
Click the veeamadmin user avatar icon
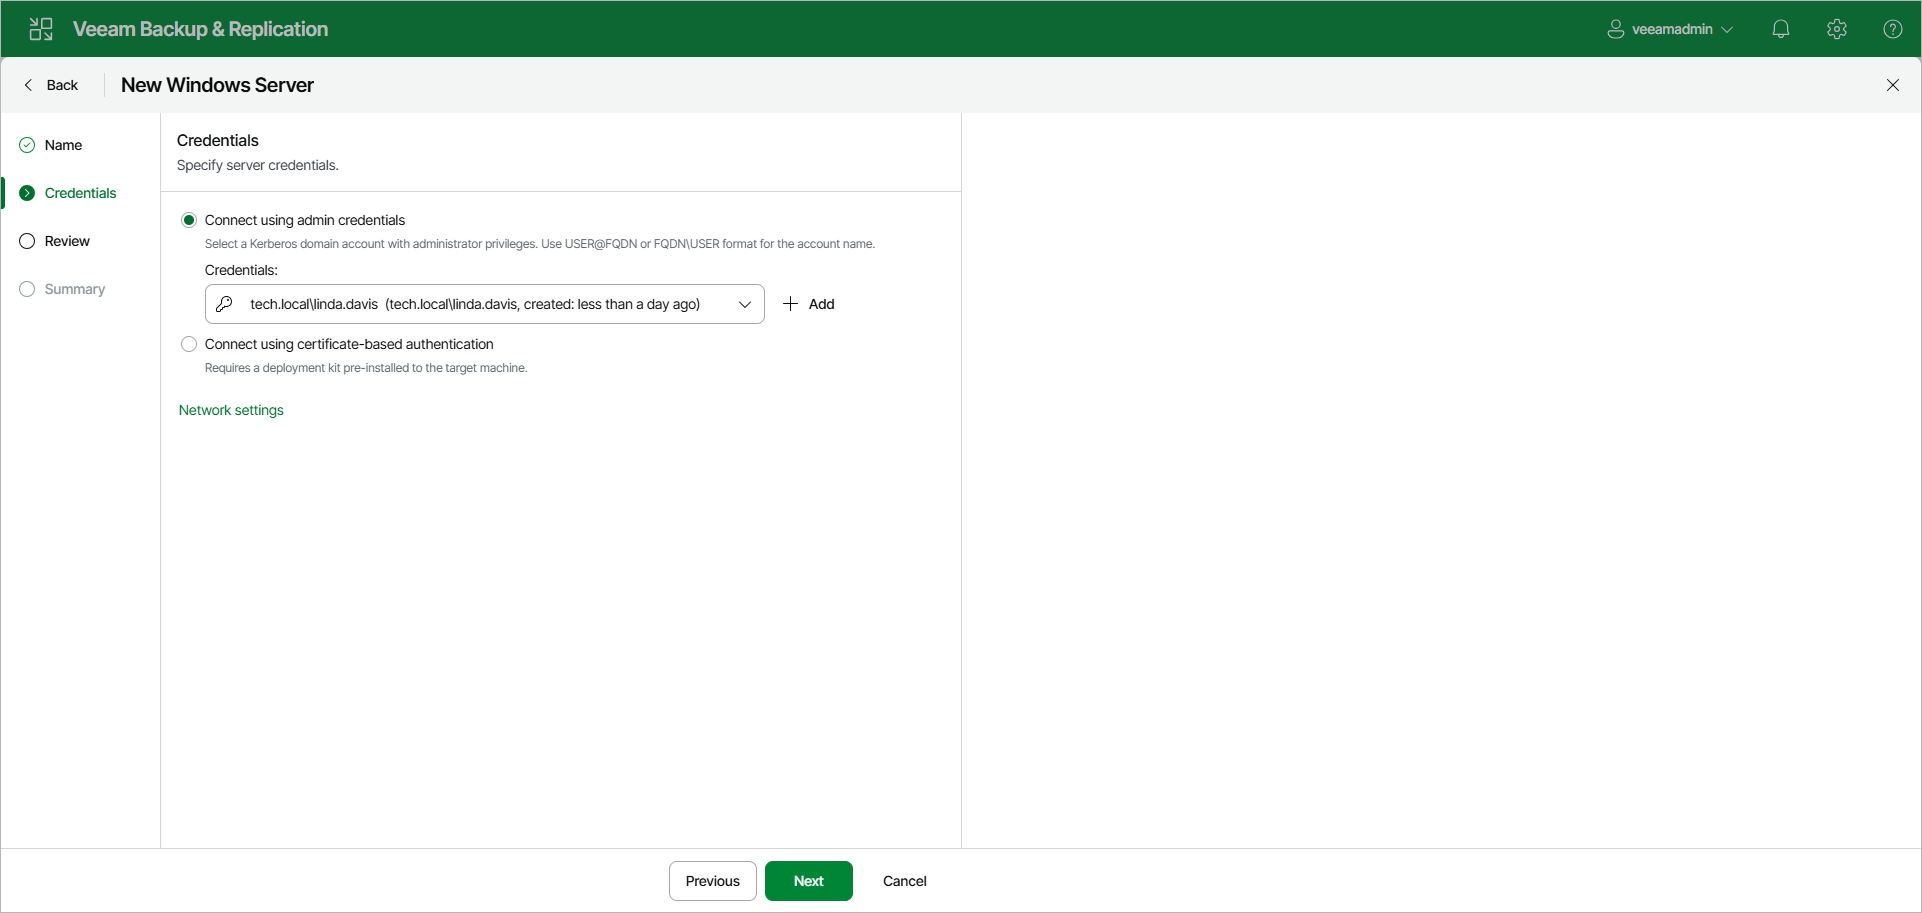(1616, 29)
